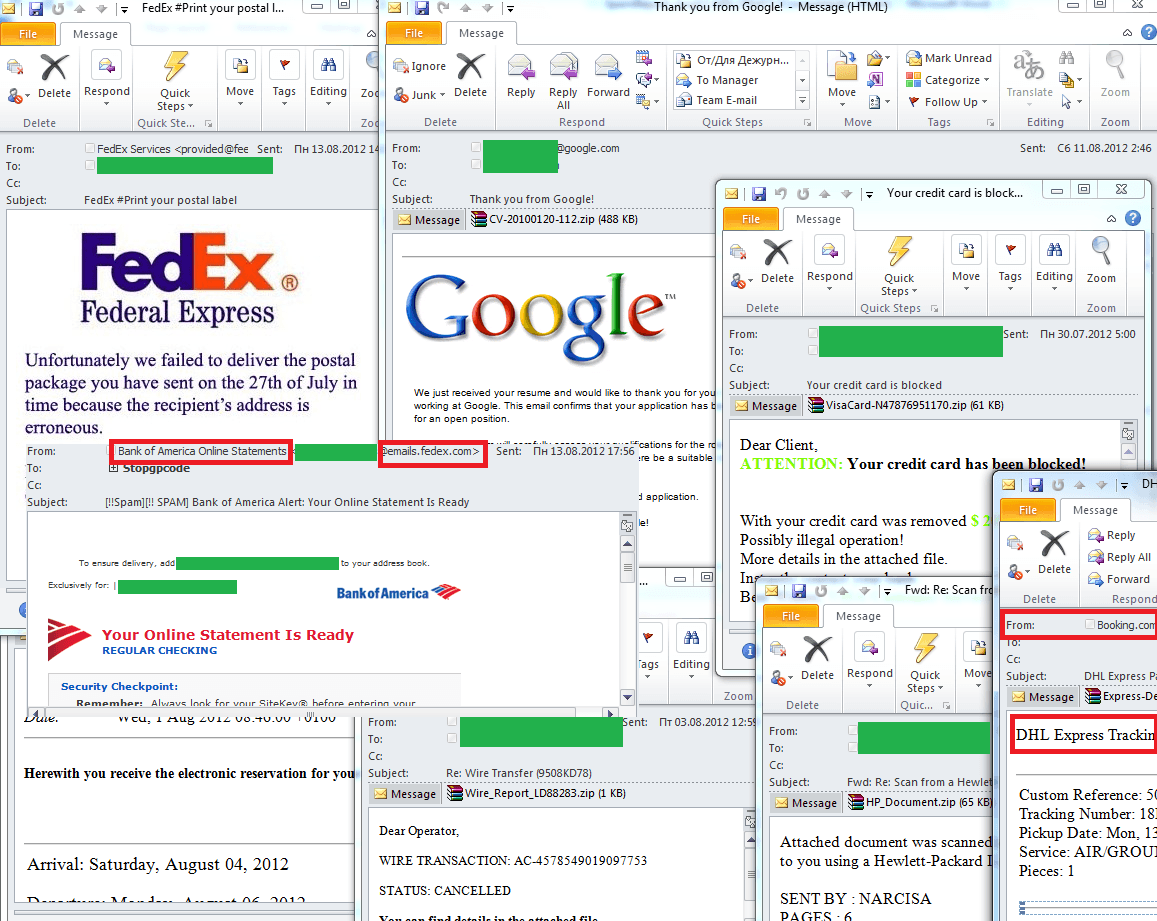The image size is (1157, 921).
Task: Click Reply All in DHL message window
Action: tap(1119, 557)
